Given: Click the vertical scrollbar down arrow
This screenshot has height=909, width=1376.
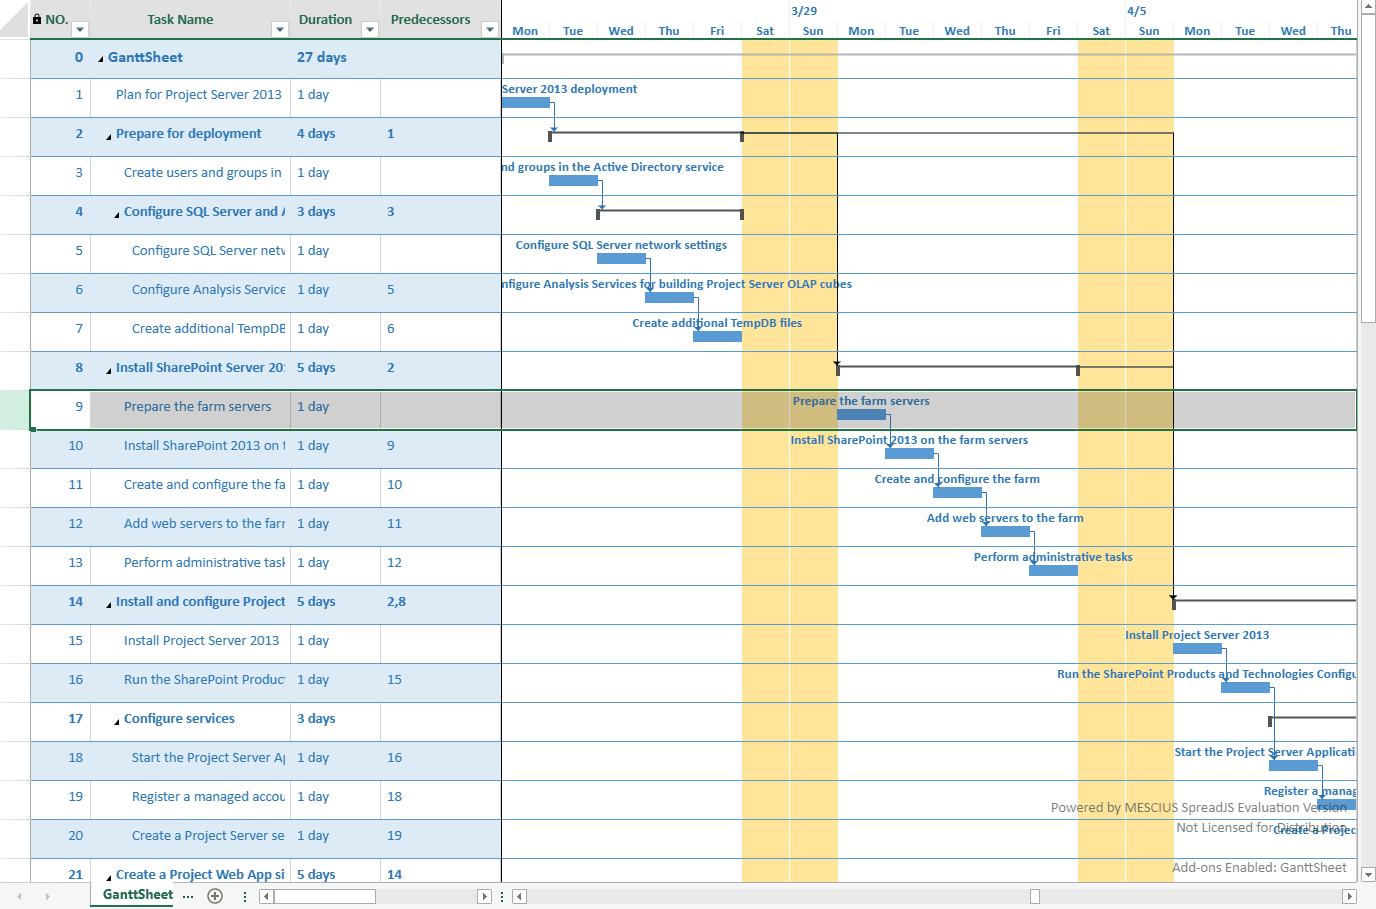Looking at the screenshot, I should click(1367, 874).
